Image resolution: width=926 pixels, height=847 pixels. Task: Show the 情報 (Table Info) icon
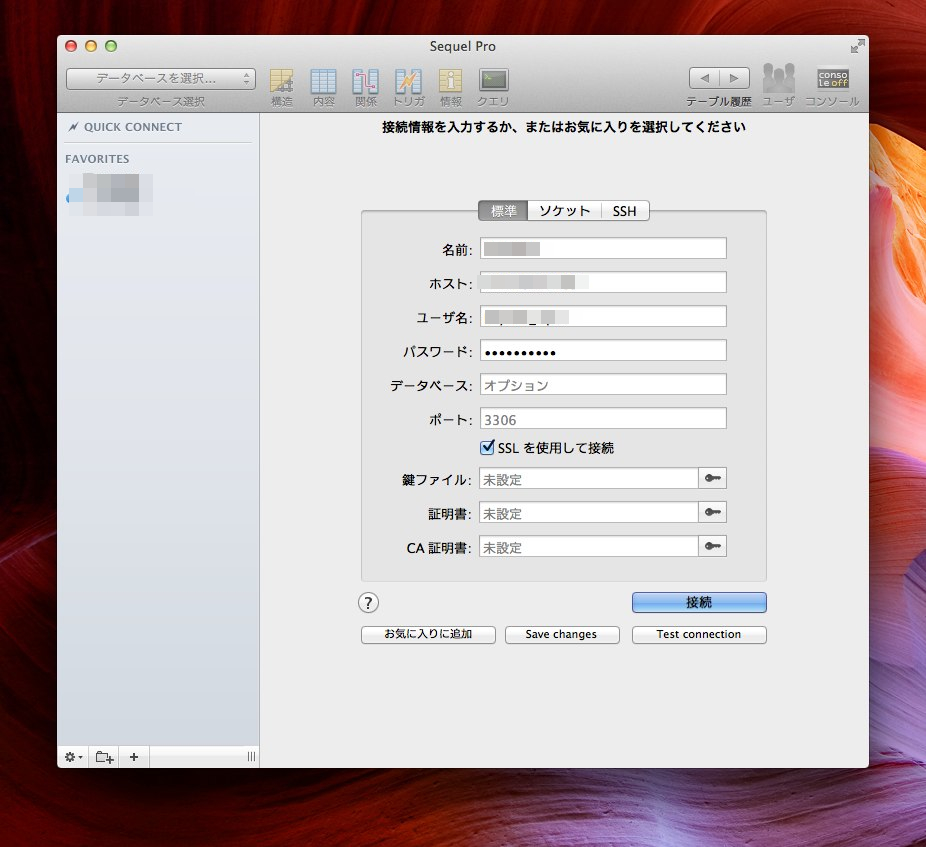click(451, 81)
